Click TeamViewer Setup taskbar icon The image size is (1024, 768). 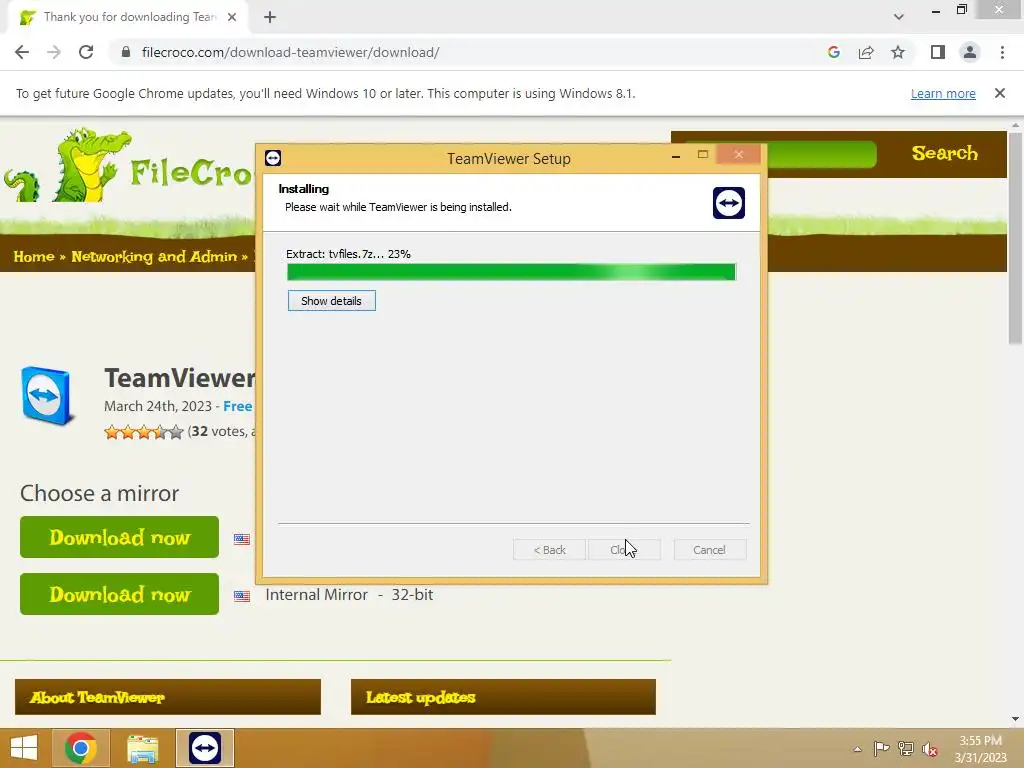click(x=205, y=748)
